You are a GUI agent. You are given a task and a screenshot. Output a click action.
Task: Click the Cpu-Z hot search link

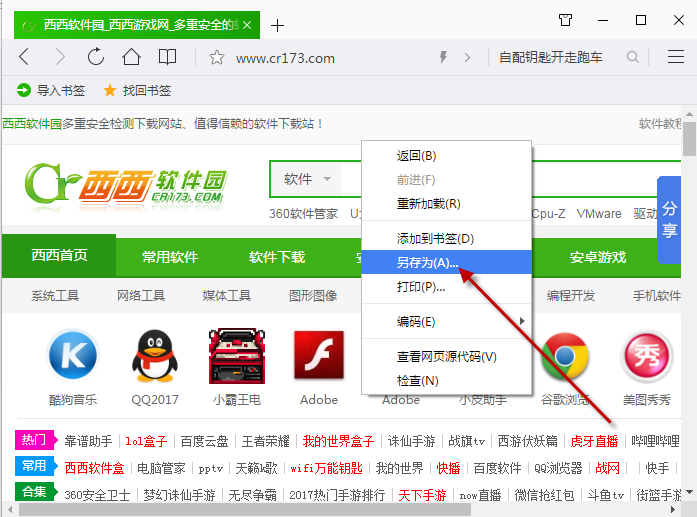549,214
